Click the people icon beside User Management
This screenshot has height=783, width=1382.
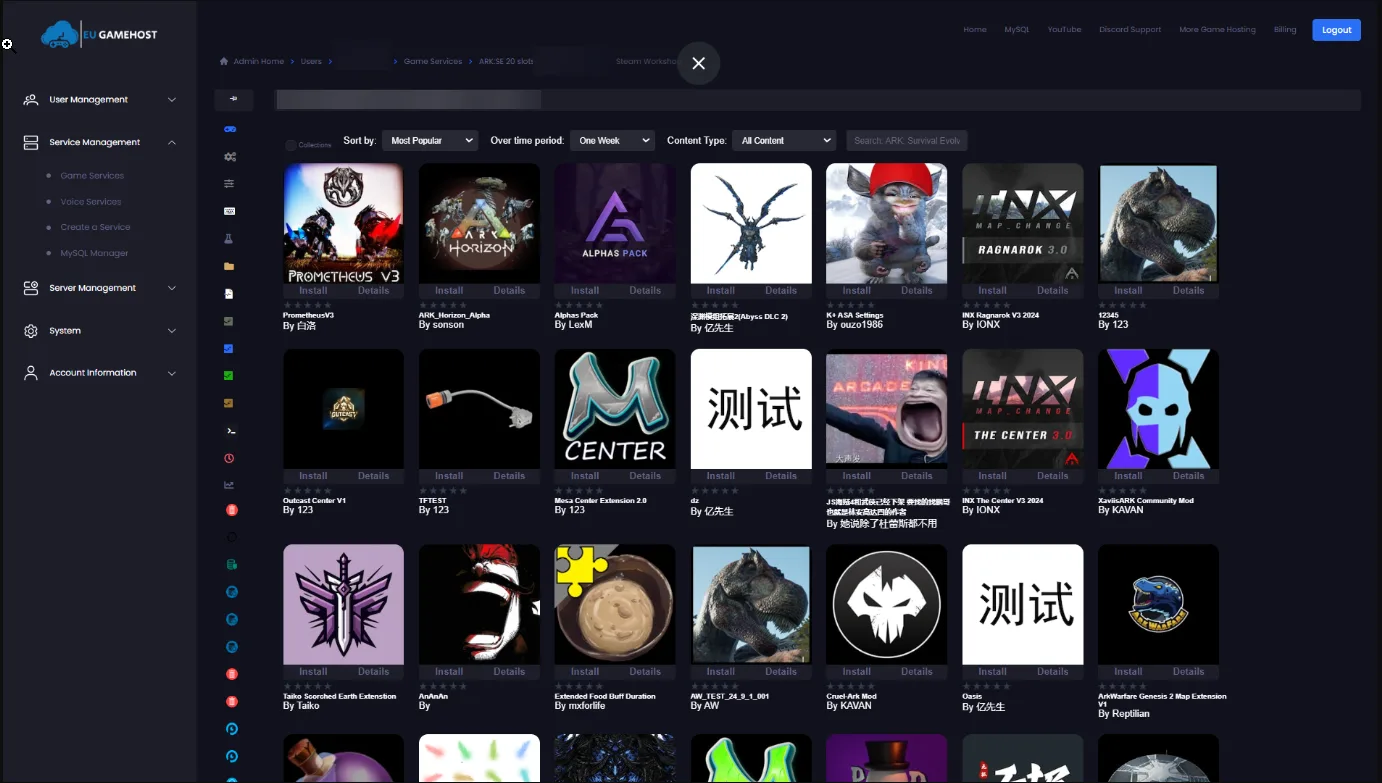click(31, 100)
